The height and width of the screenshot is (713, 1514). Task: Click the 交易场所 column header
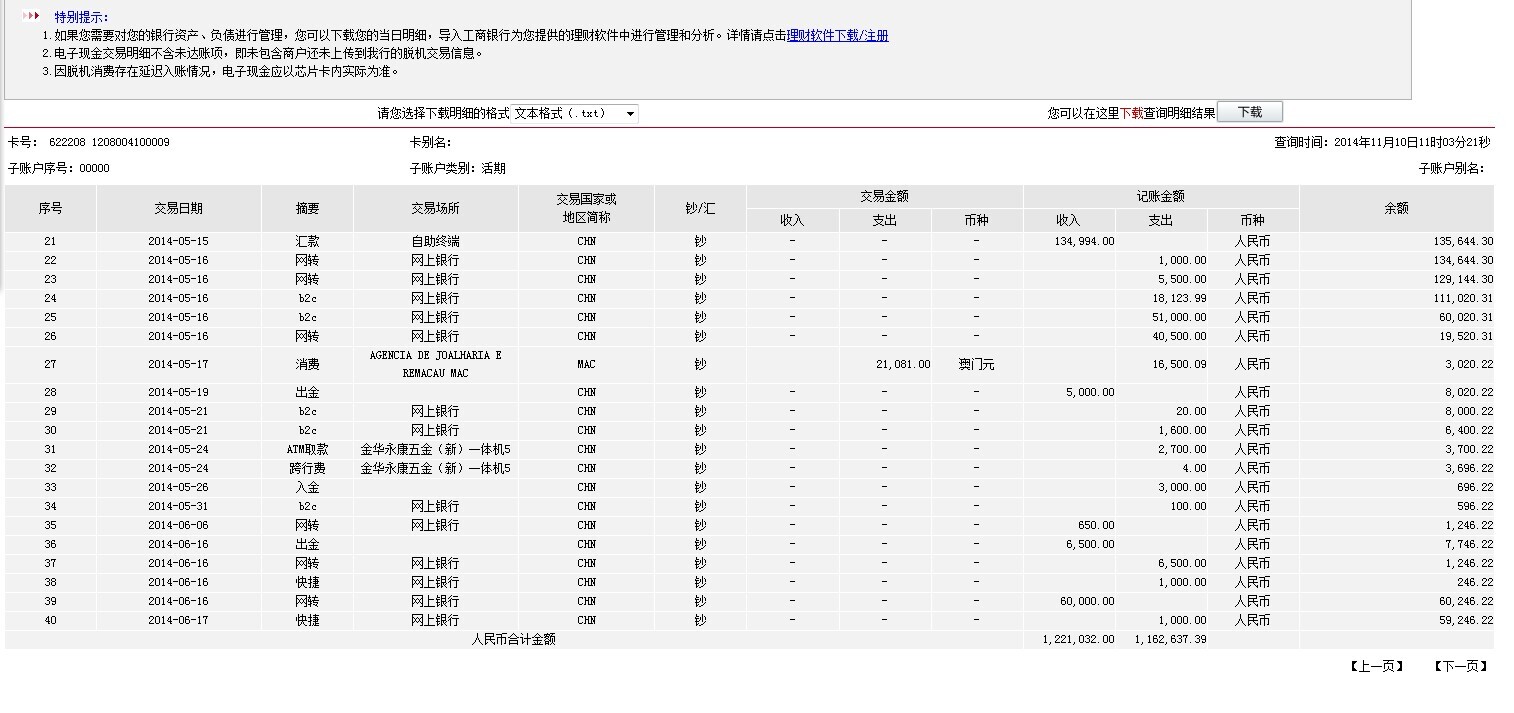pyautogui.click(x=435, y=208)
